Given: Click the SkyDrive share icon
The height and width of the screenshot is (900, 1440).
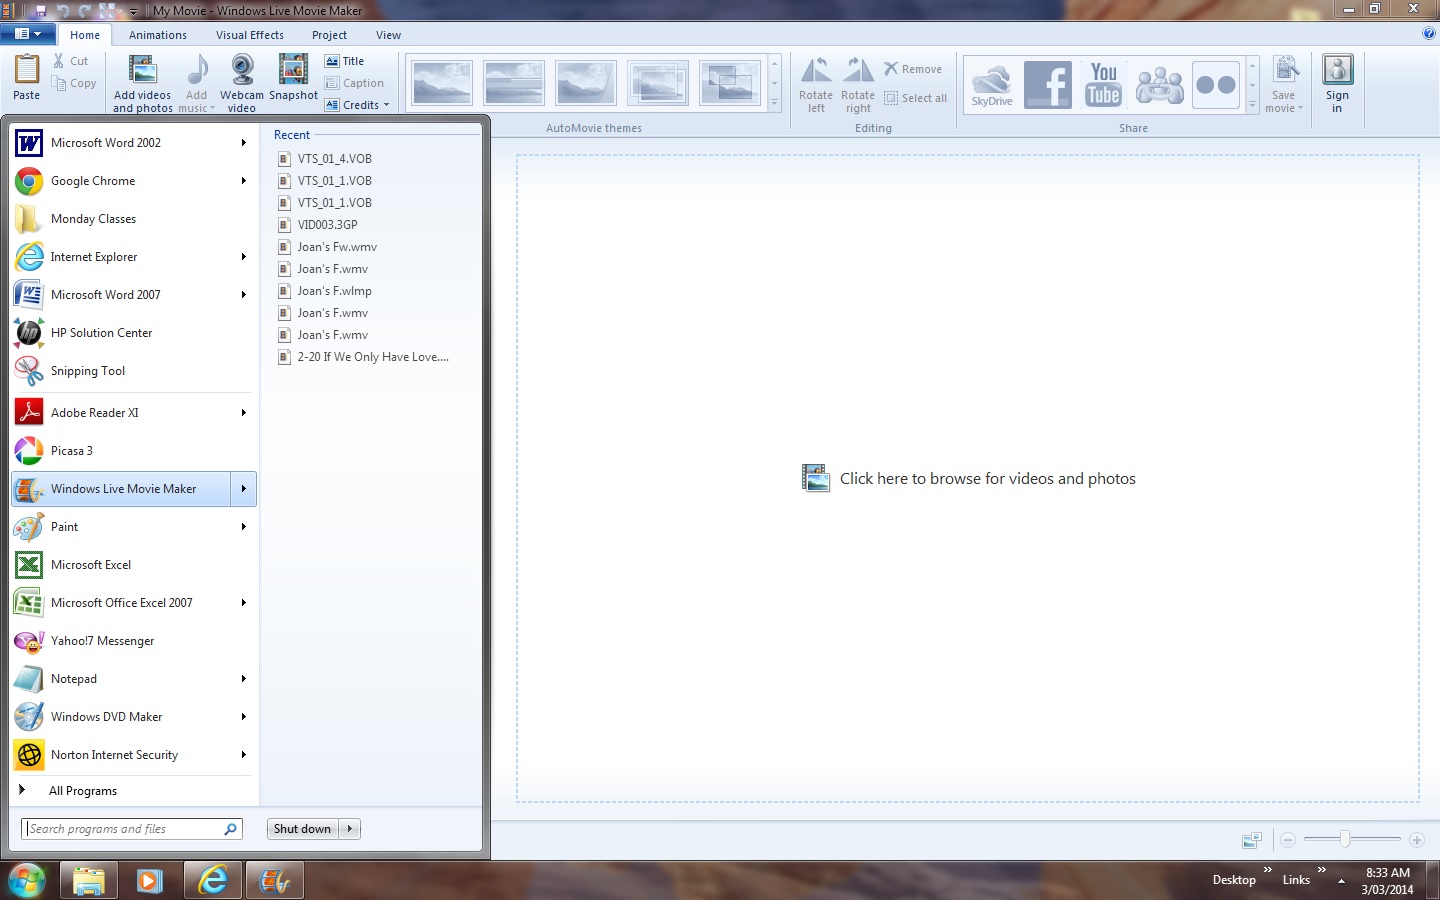Looking at the screenshot, I should (x=992, y=85).
